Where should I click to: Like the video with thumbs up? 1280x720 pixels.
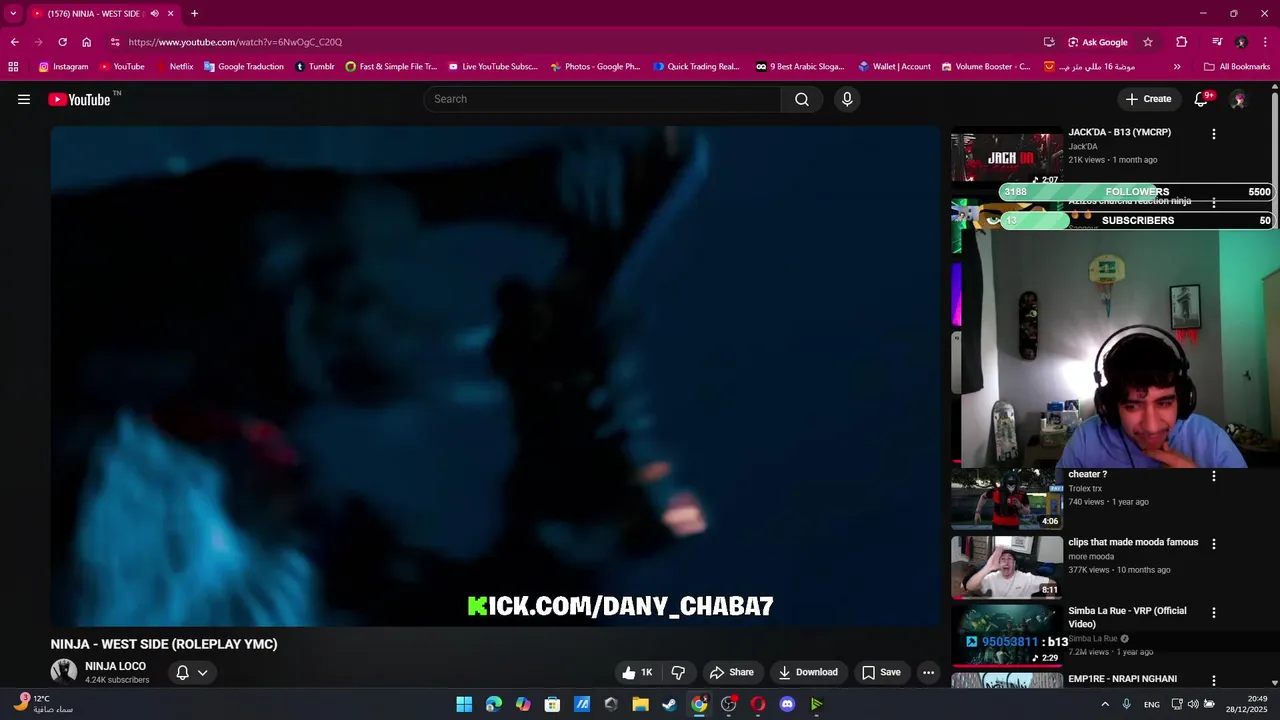pos(636,672)
